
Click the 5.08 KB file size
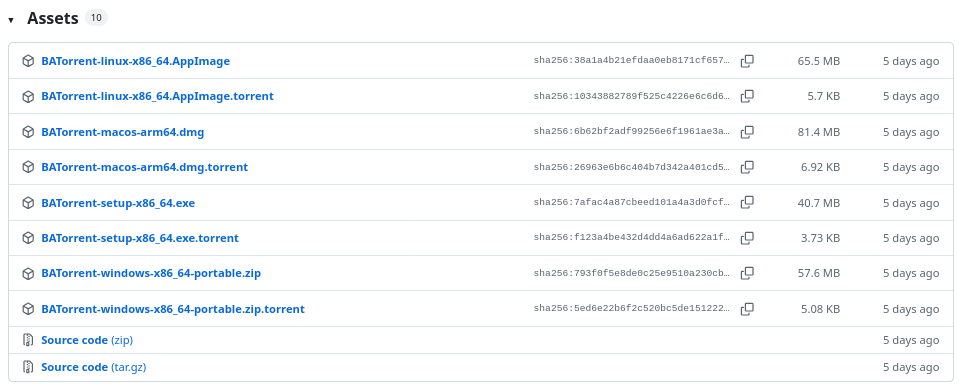click(x=820, y=309)
